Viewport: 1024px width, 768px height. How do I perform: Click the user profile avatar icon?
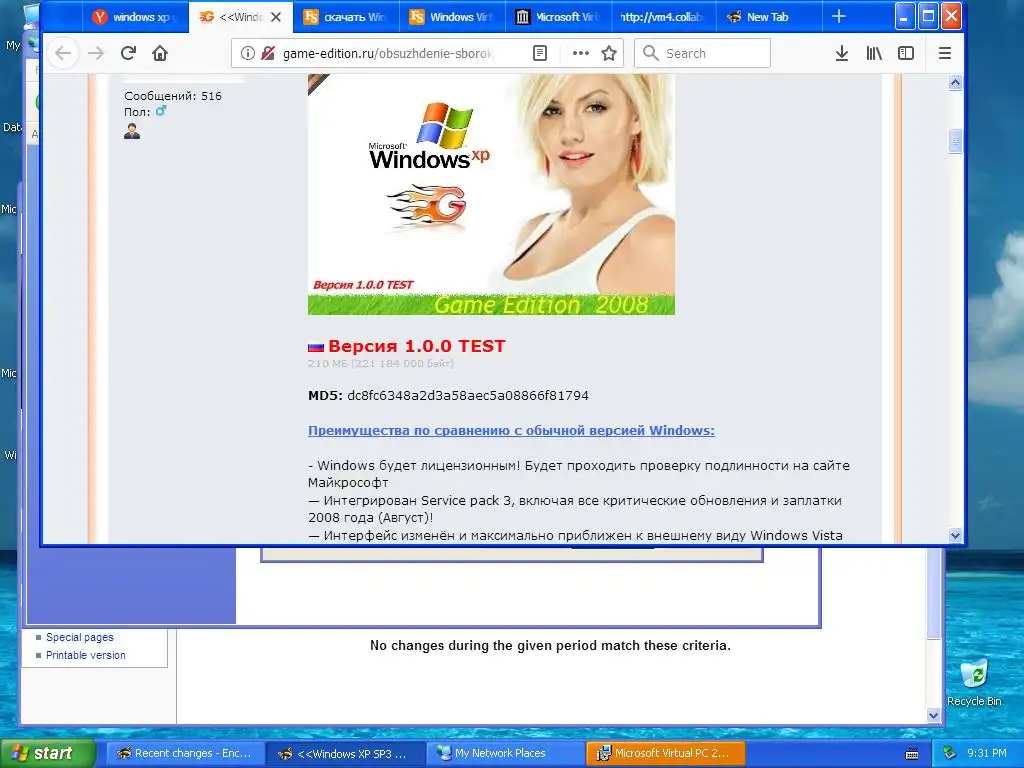[x=132, y=131]
